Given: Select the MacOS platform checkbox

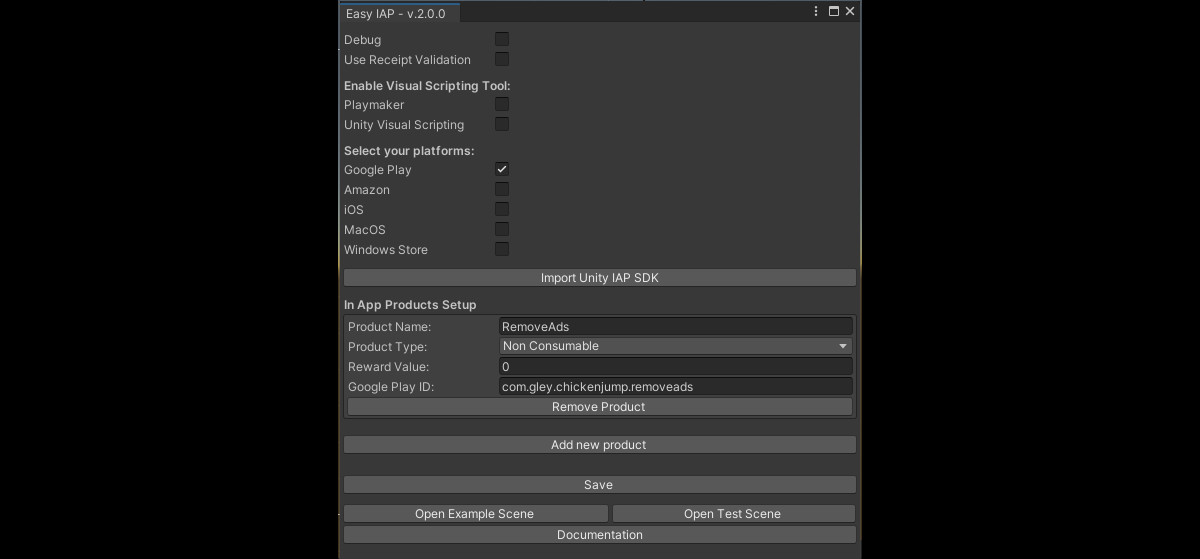Looking at the screenshot, I should point(502,229).
